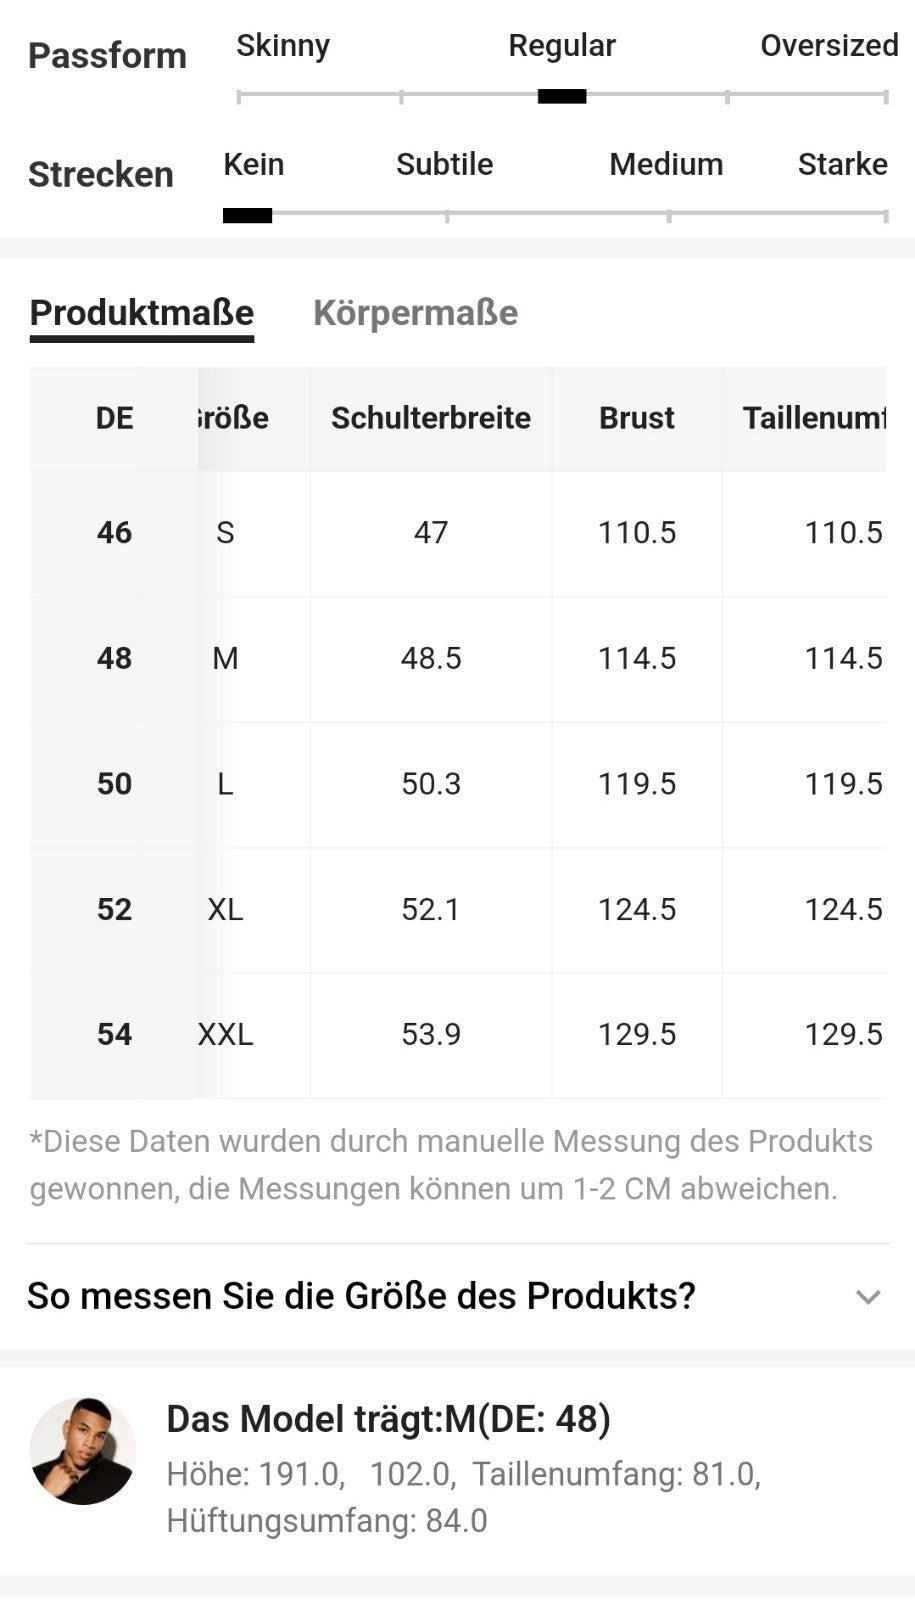
Task: Click the DE column header
Action: 114,418
